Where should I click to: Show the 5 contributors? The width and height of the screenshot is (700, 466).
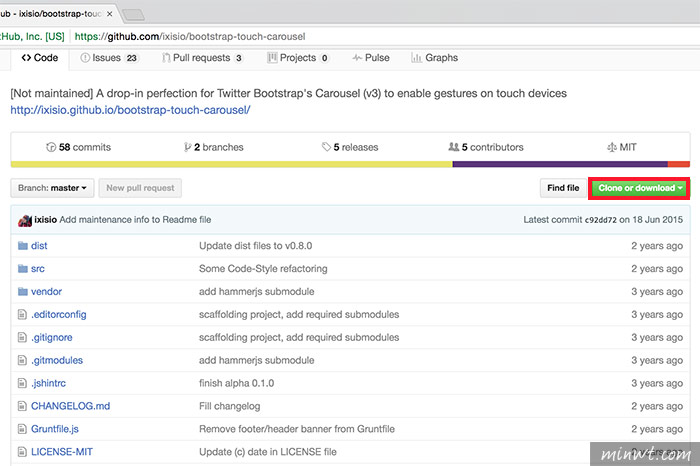pyautogui.click(x=486, y=147)
